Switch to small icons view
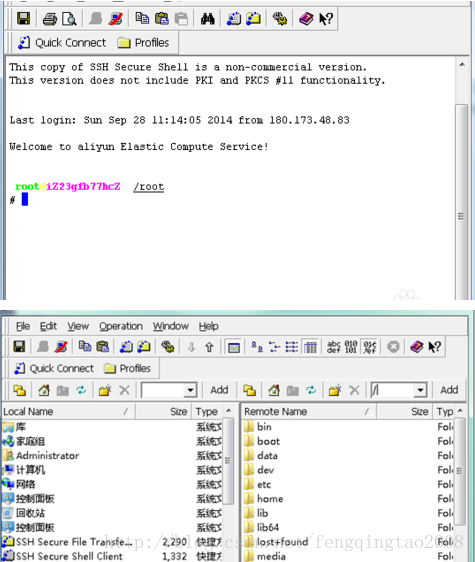Viewport: 475px width, 562px height. 275,347
